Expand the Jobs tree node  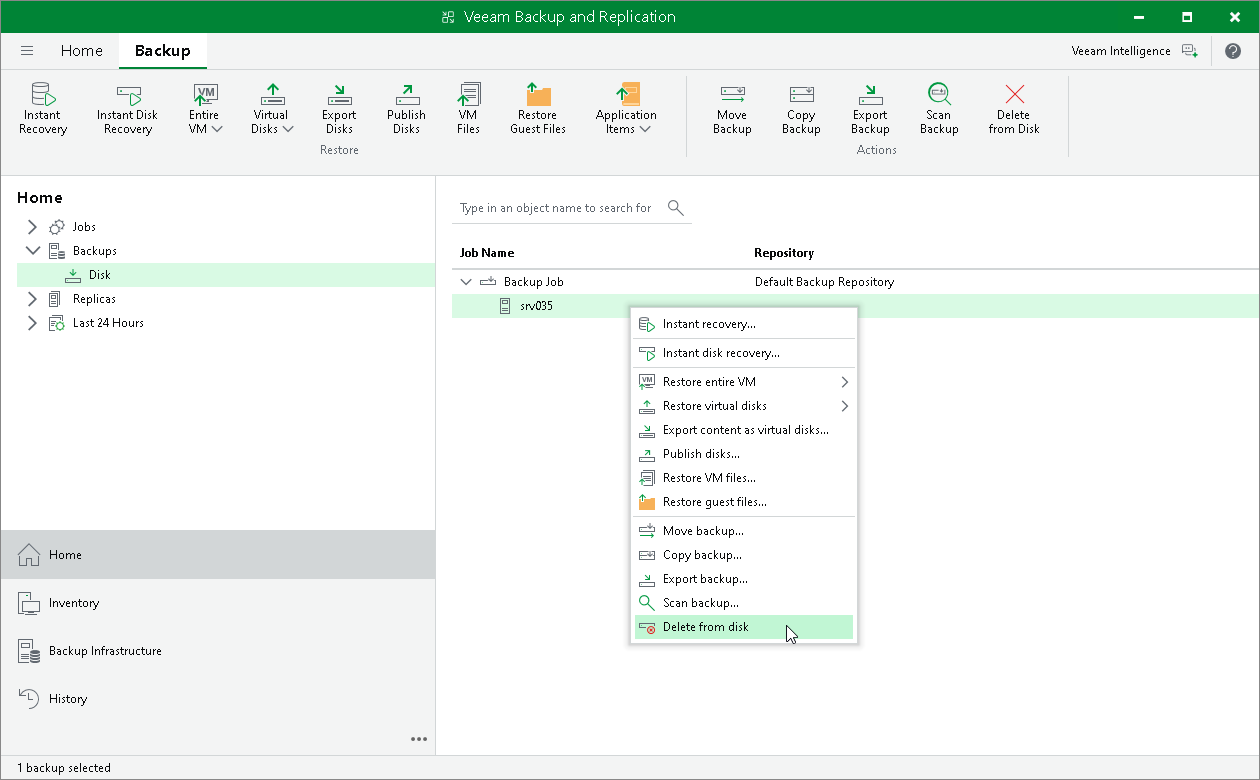click(33, 227)
